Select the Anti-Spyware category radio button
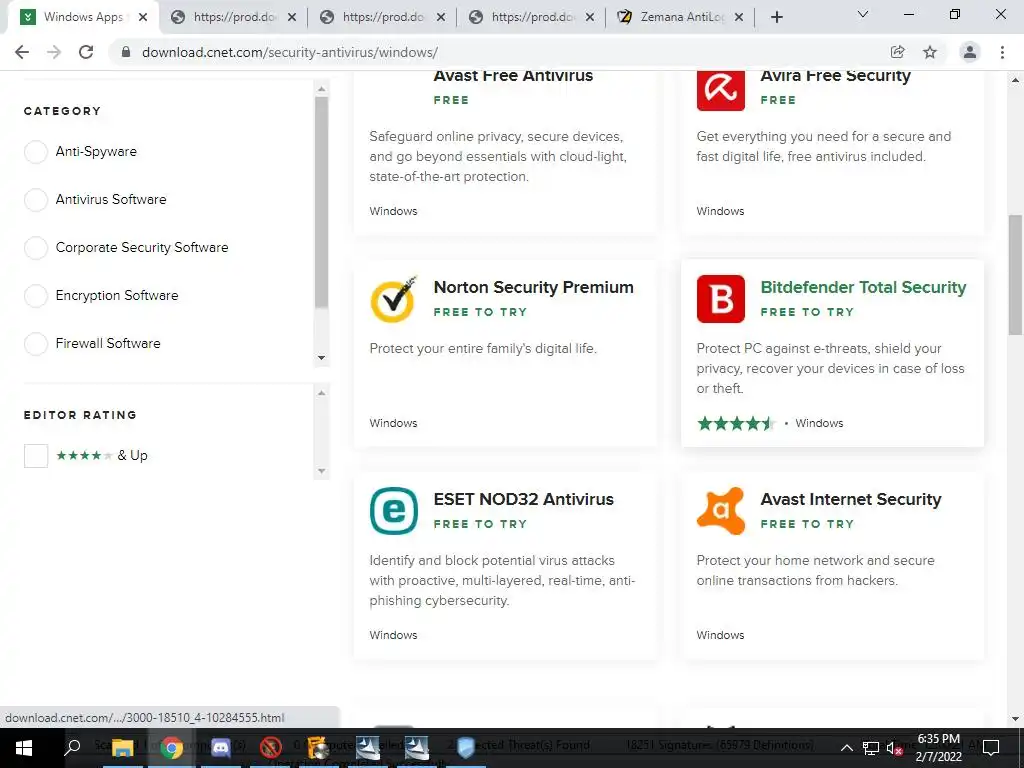 [36, 152]
